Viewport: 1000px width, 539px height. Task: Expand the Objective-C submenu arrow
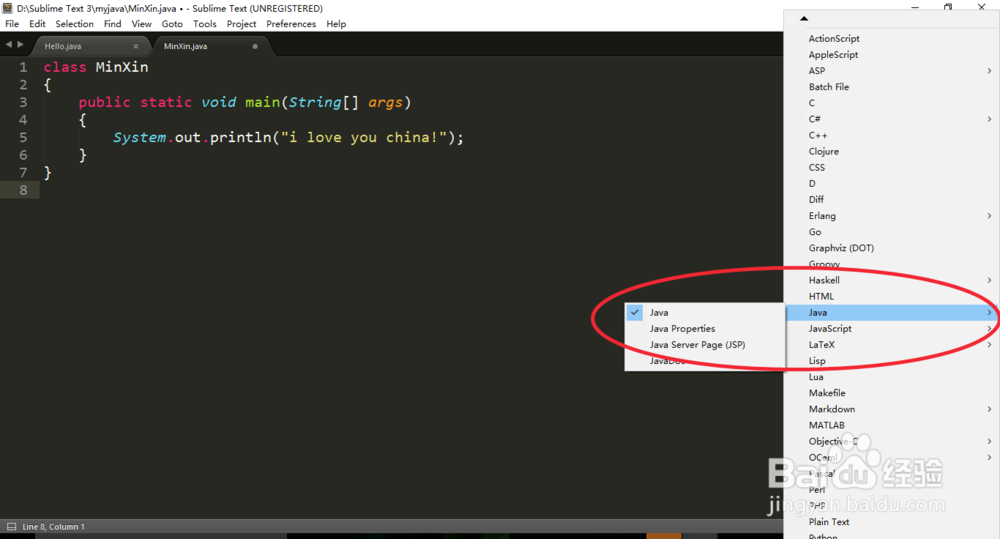coord(989,441)
